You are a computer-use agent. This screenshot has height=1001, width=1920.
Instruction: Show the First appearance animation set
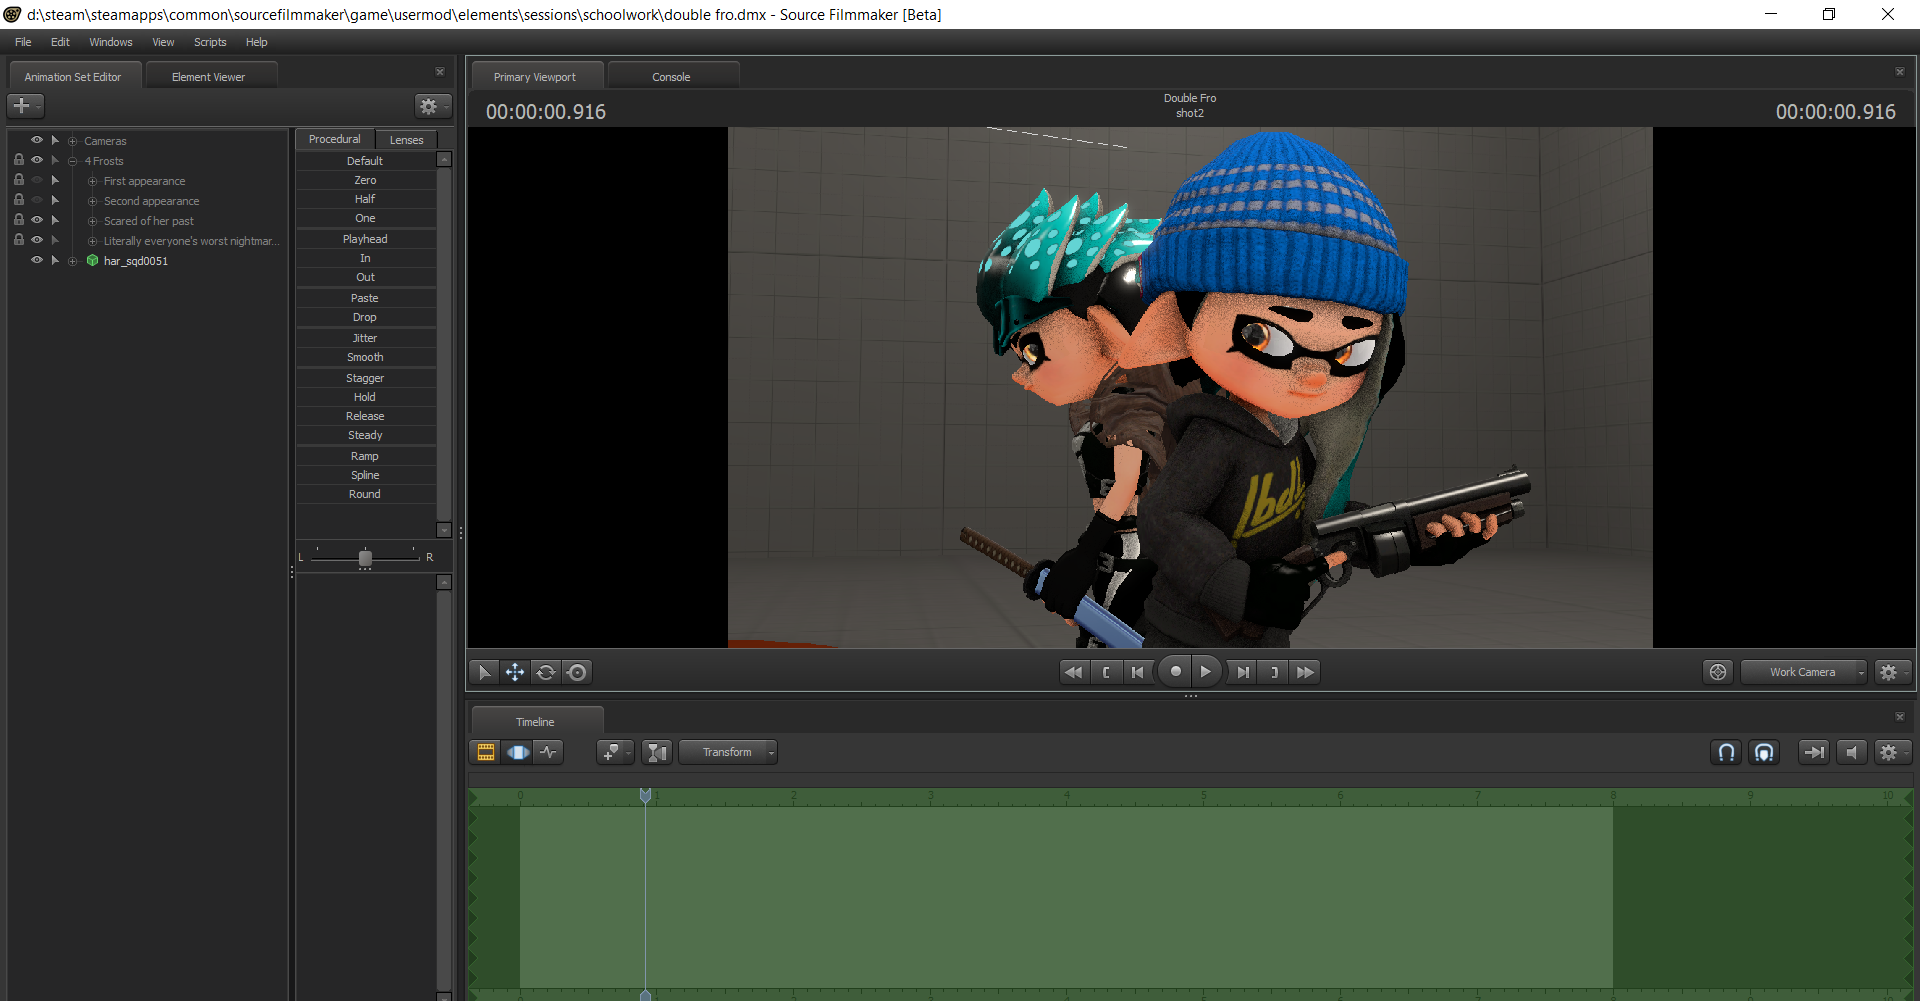tap(37, 180)
